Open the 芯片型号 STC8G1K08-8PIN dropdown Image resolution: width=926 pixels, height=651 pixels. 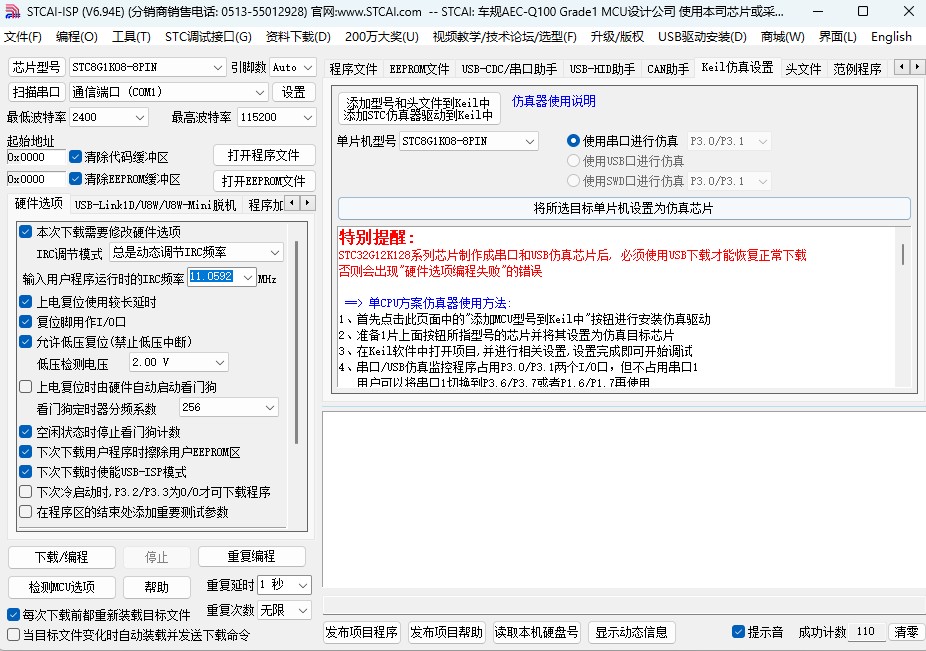click(x=148, y=67)
